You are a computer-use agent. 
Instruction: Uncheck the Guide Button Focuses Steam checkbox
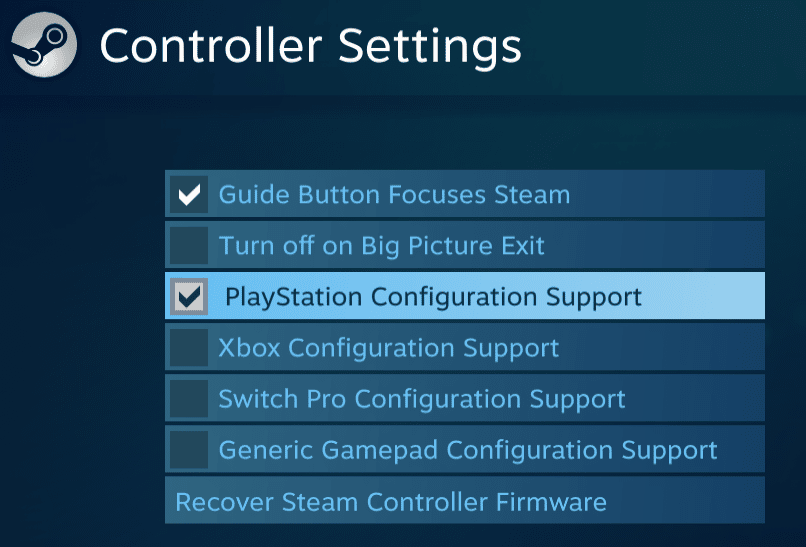pos(188,194)
